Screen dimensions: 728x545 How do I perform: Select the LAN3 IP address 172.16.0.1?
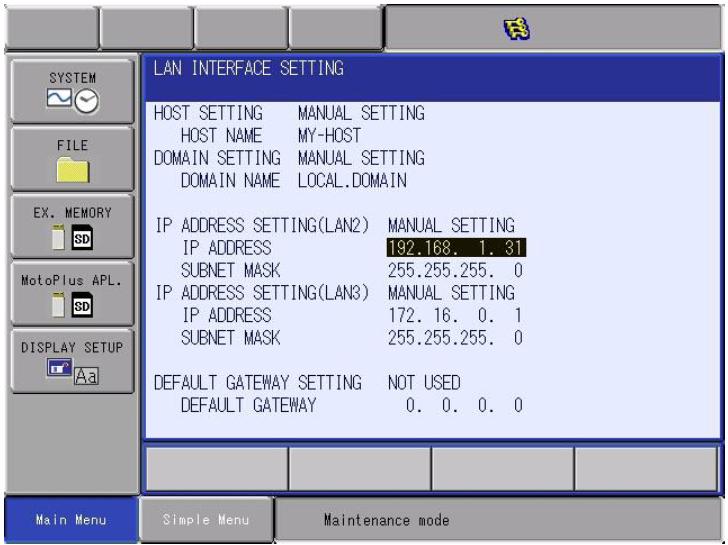point(455,316)
